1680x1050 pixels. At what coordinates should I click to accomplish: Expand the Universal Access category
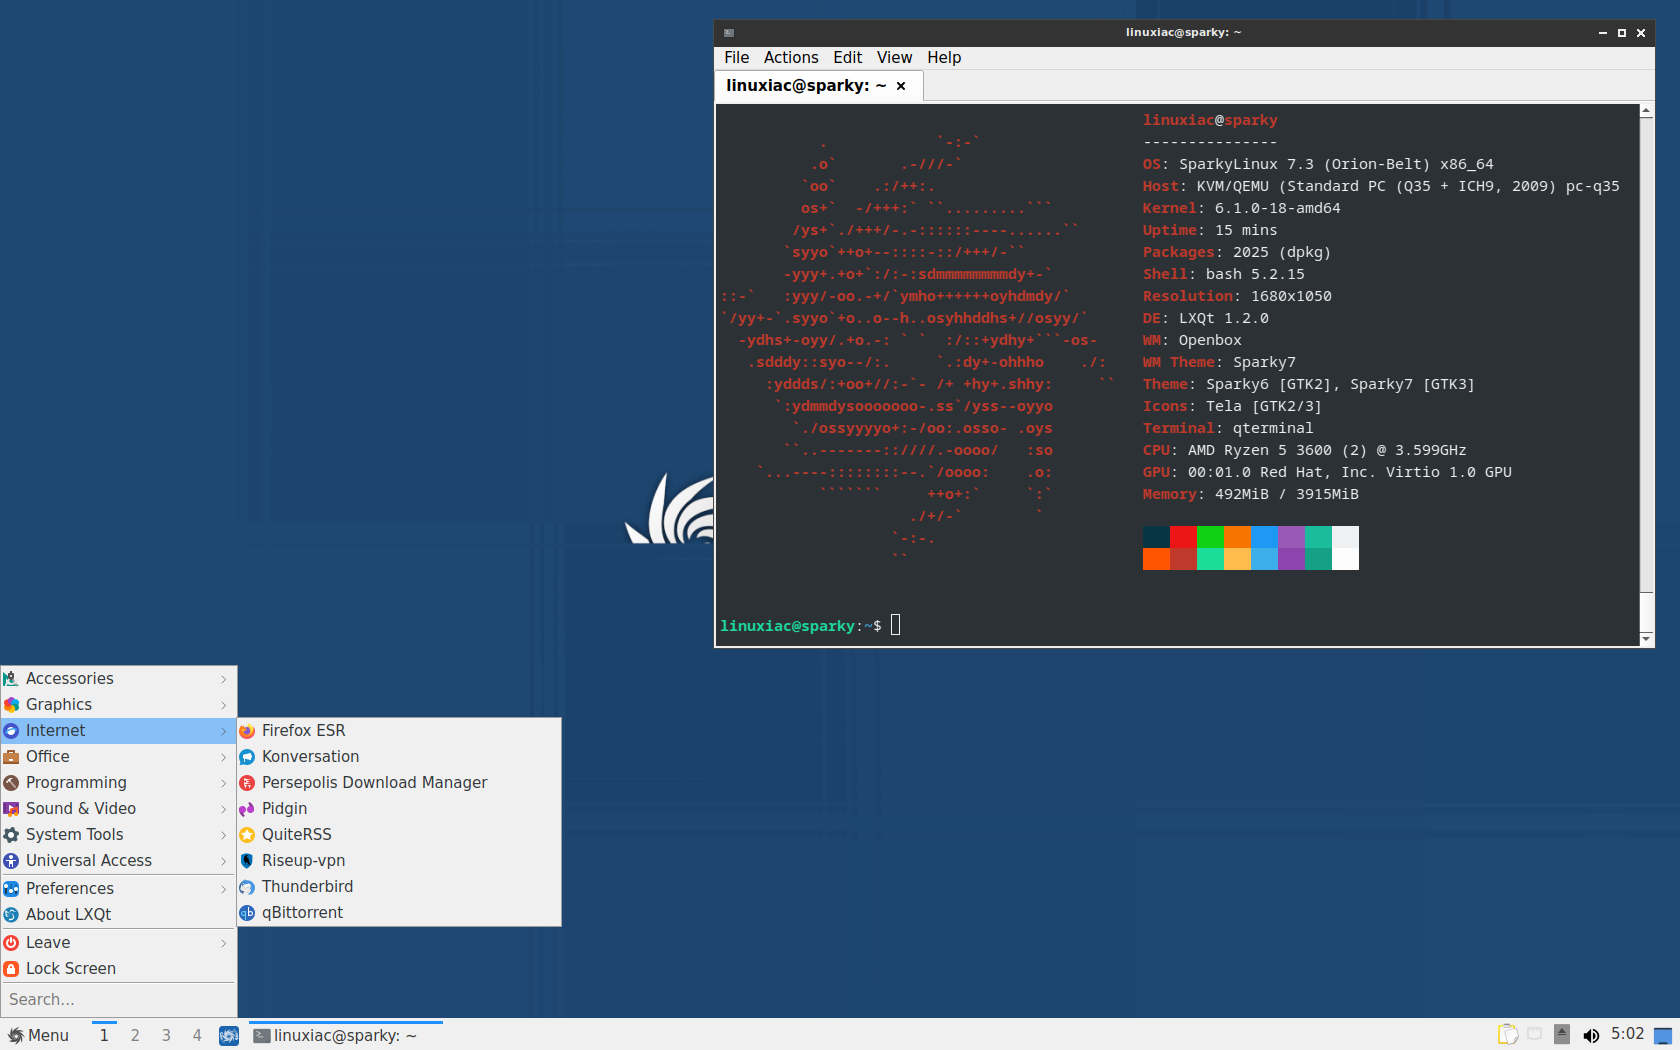(118, 861)
